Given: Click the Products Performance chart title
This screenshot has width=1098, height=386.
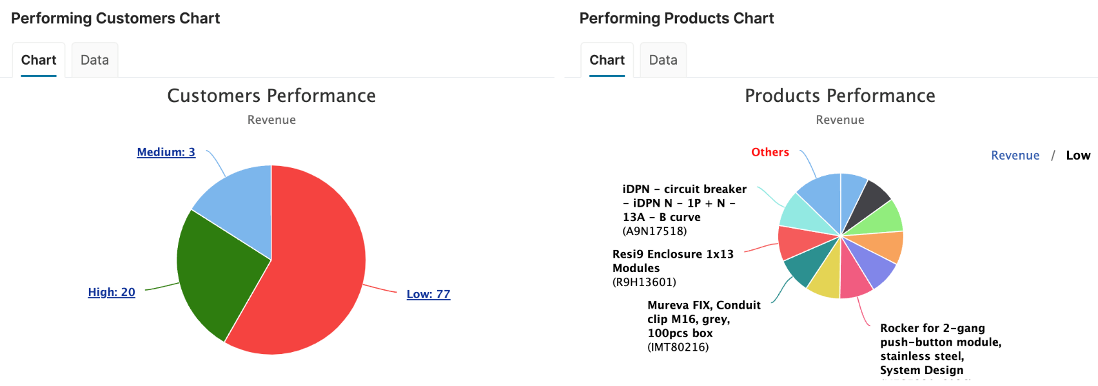Looking at the screenshot, I should [x=840, y=95].
